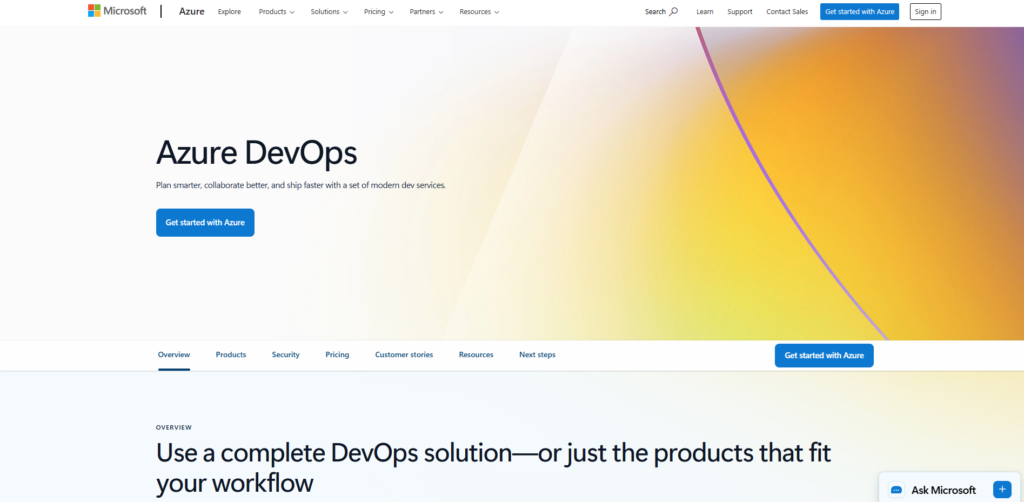The image size is (1024, 502).
Task: Open the Azure home link
Action: tap(191, 12)
